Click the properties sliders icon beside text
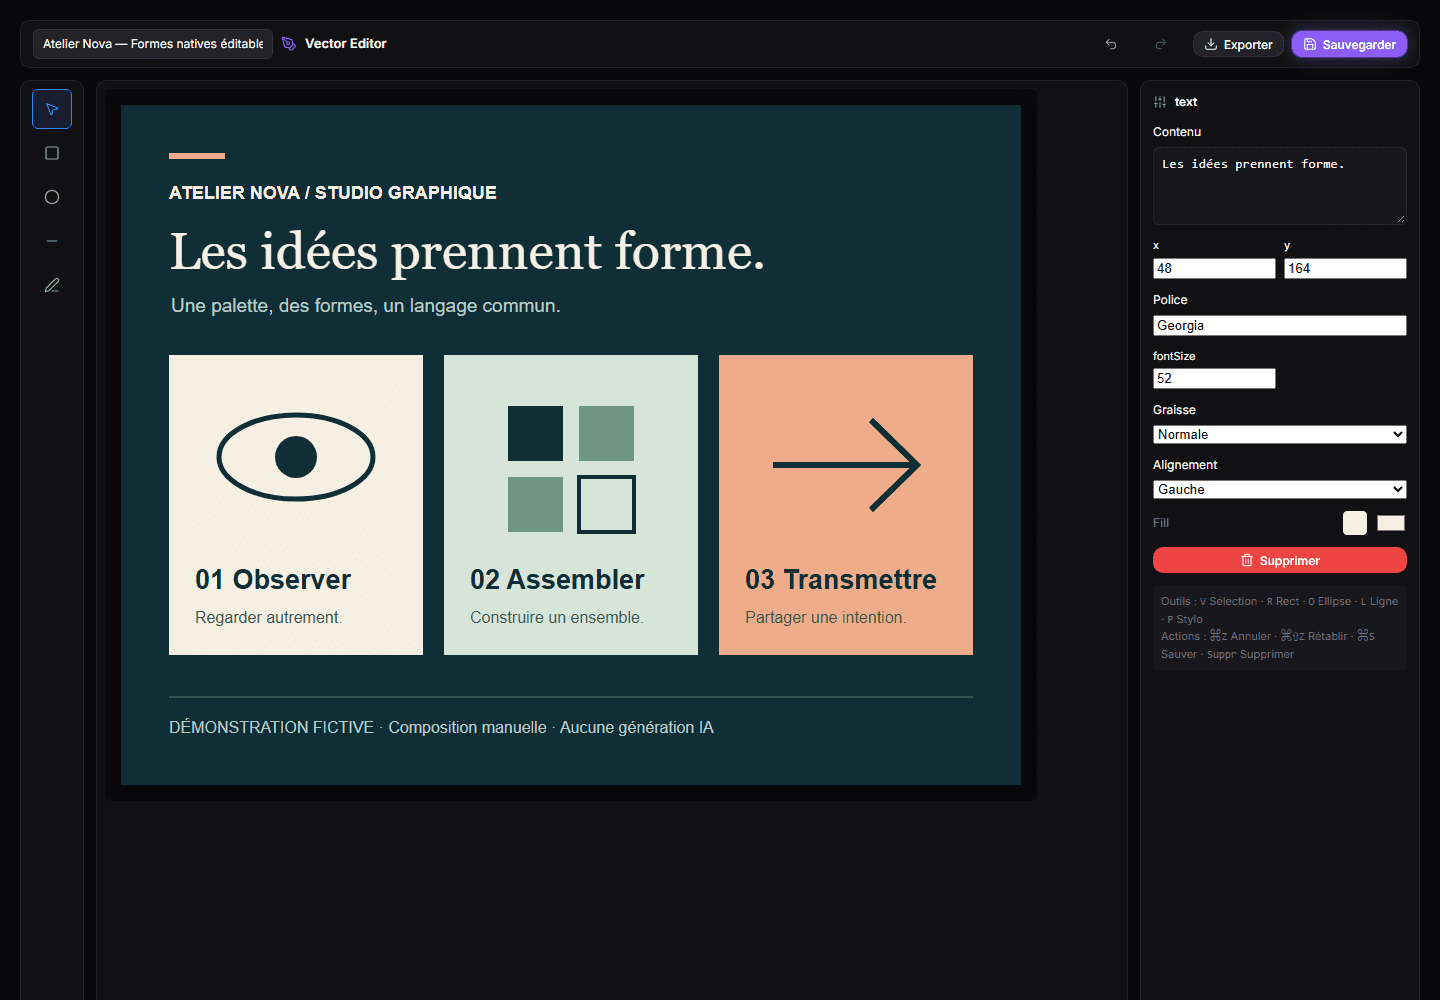1440x1000 pixels. (x=1160, y=102)
